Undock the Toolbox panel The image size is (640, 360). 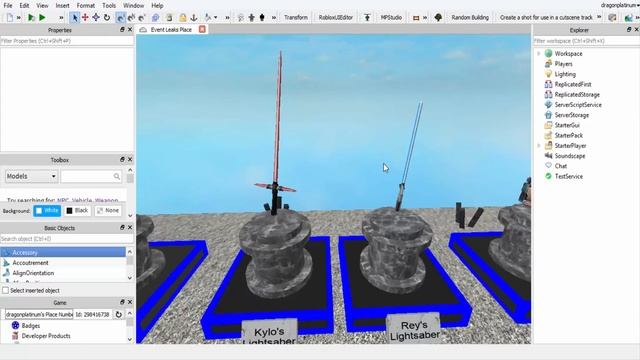pos(122,160)
